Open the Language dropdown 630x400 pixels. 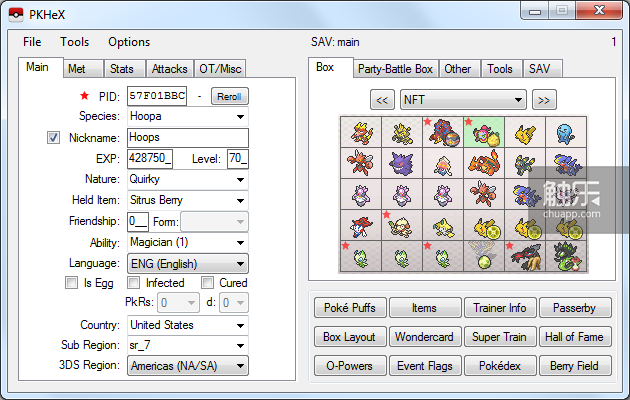coord(188,264)
